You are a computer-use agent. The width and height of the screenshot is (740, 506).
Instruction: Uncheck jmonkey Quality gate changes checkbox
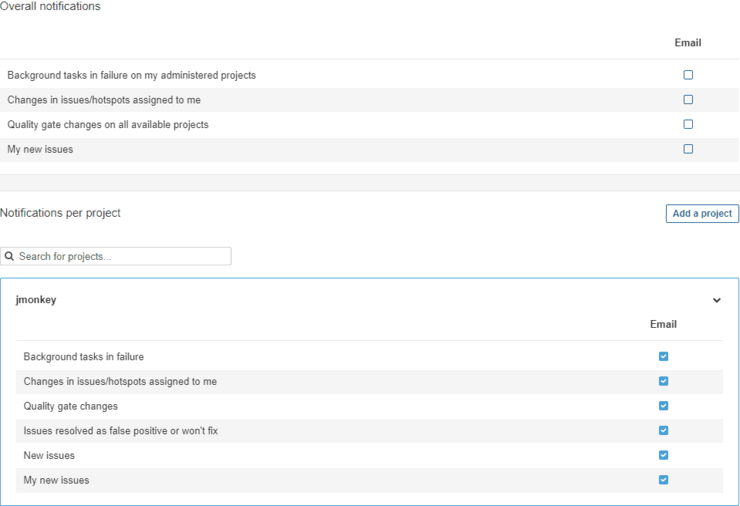[664, 406]
